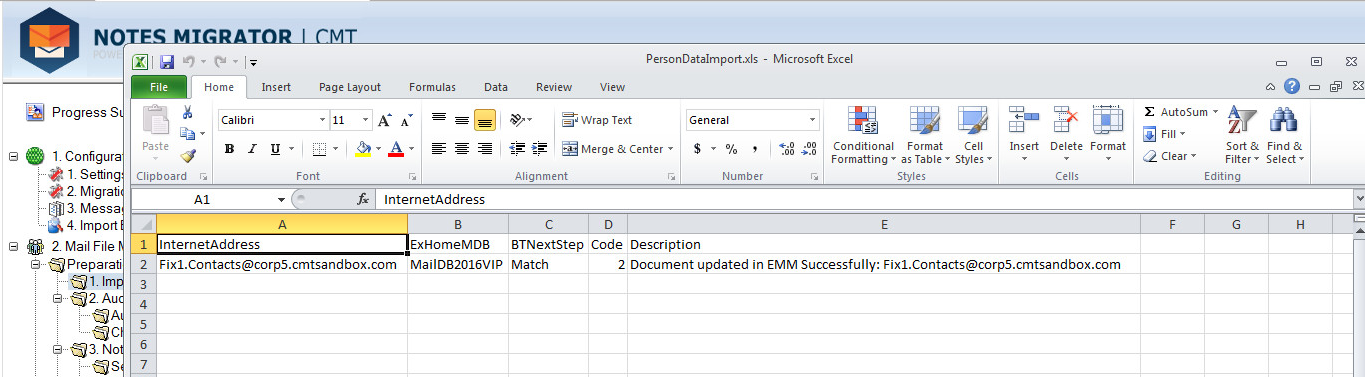Viewport: 1365px width, 377px height.
Task: Open the General number format dropdown
Action: tap(752, 120)
